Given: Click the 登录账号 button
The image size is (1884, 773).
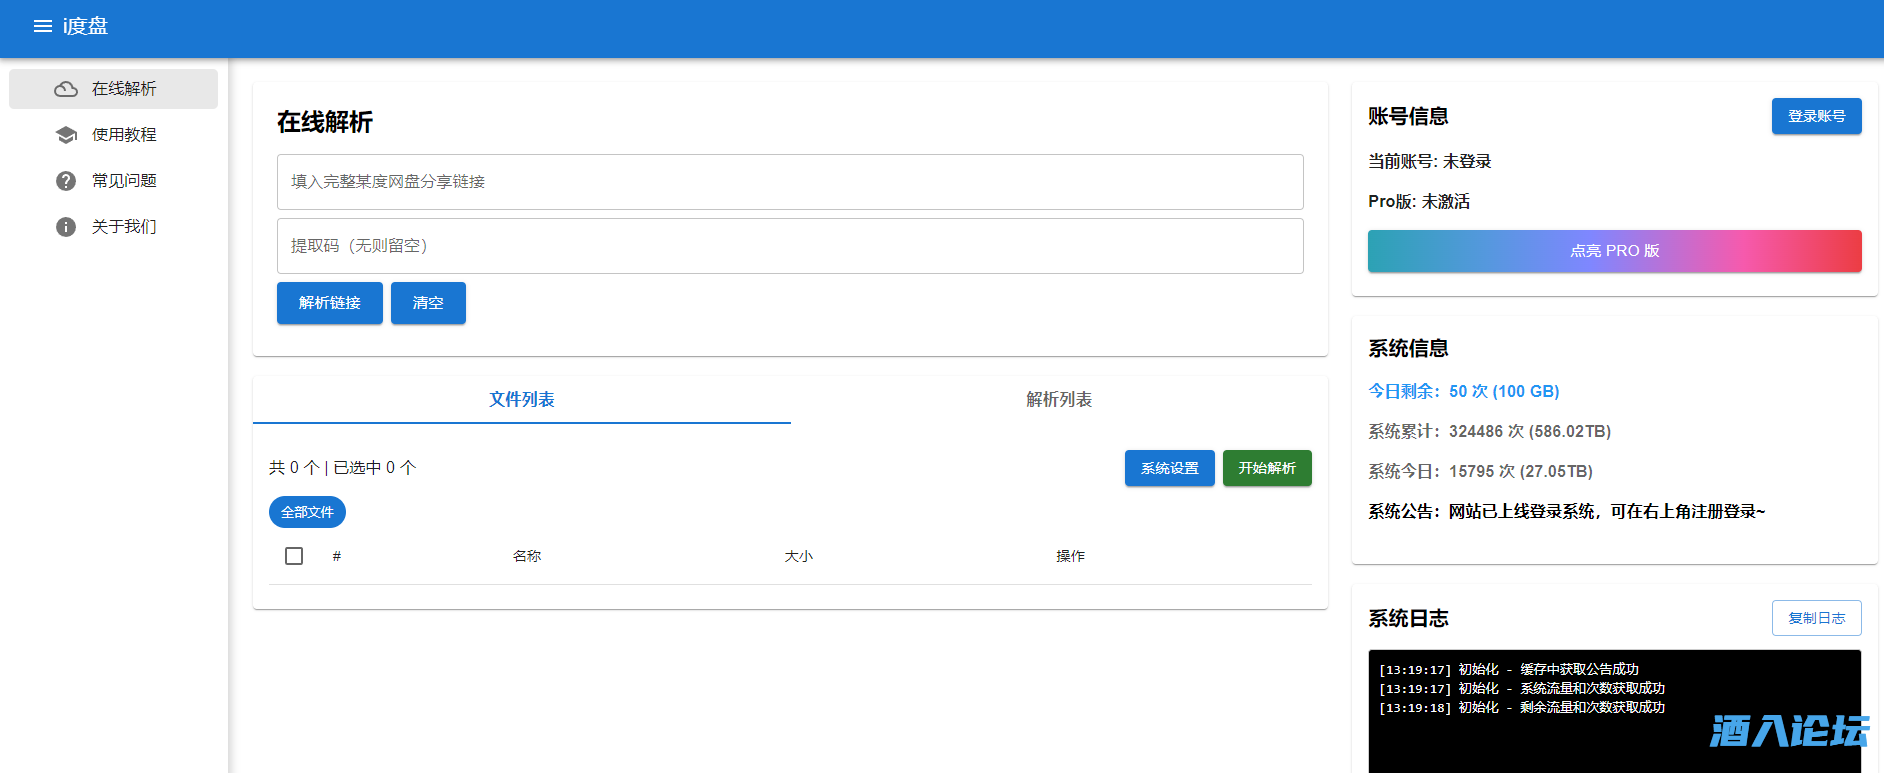Looking at the screenshot, I should (x=1816, y=116).
